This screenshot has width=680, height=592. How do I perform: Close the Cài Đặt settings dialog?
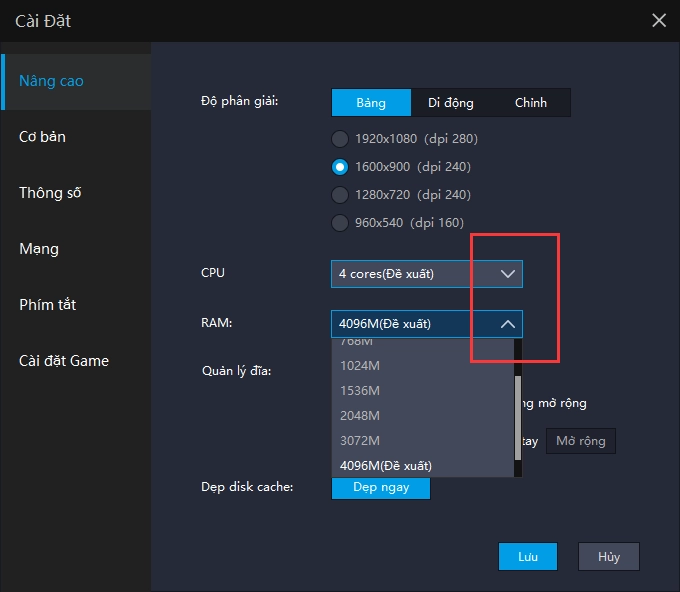tap(658, 20)
